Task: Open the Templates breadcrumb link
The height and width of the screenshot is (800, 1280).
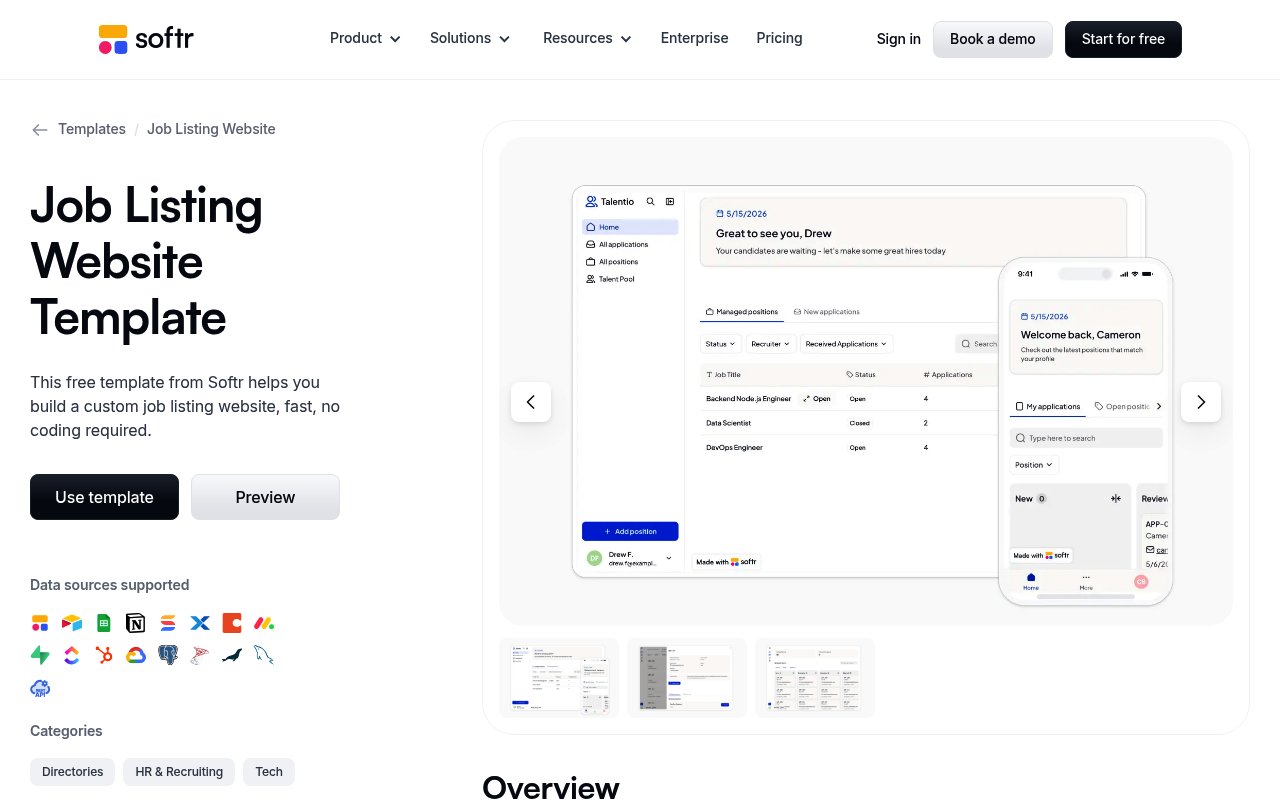Action: click(x=92, y=129)
